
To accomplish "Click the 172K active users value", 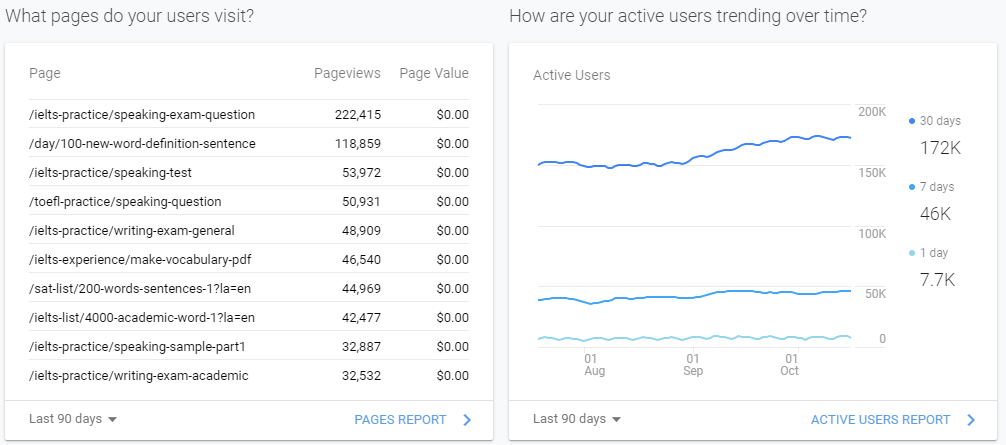I will [x=940, y=148].
